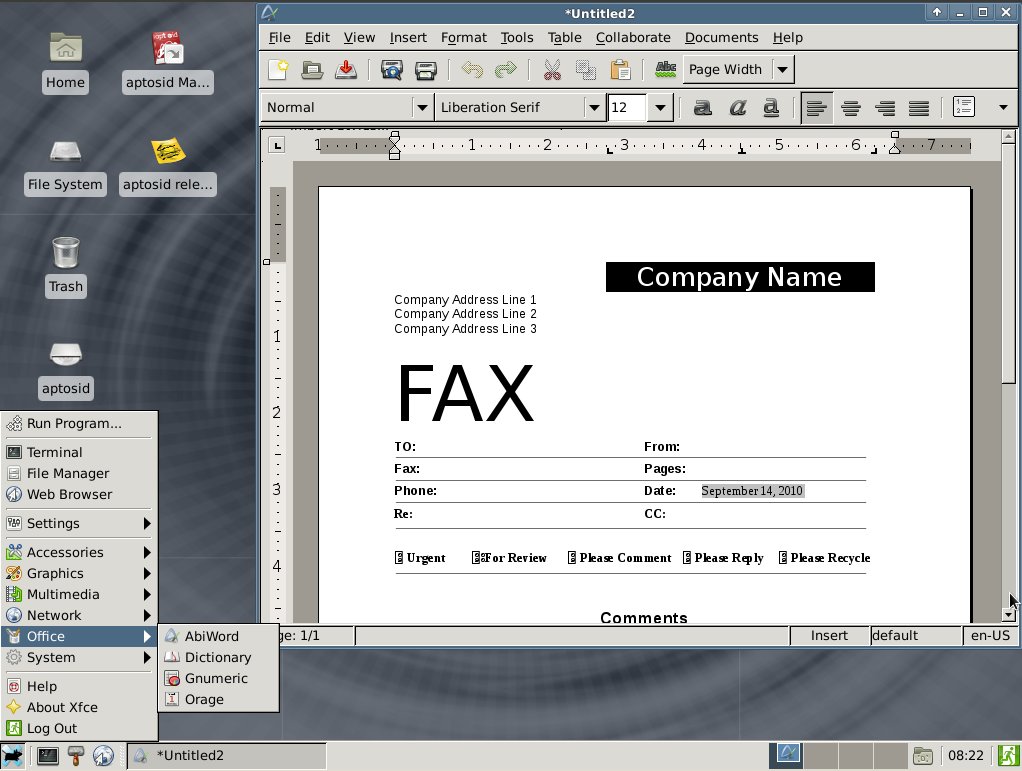Copy selection with the Copy icon
The width and height of the screenshot is (1022, 771).
586,69
